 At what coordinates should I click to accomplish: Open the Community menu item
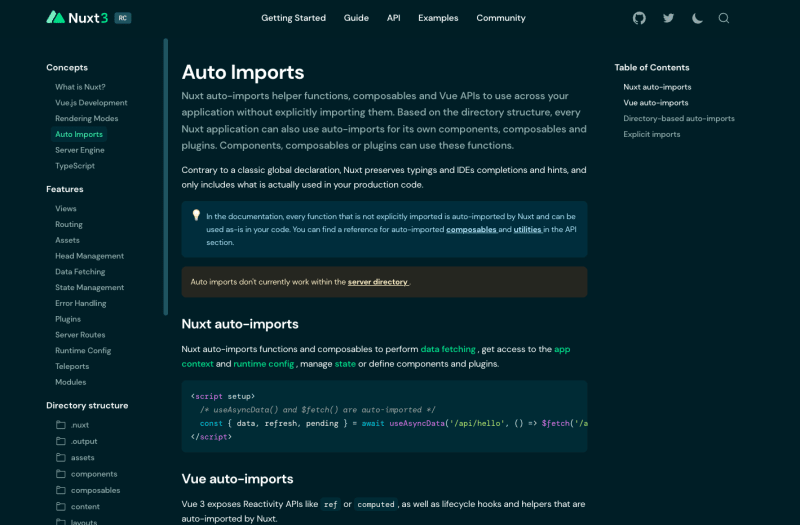tap(501, 18)
